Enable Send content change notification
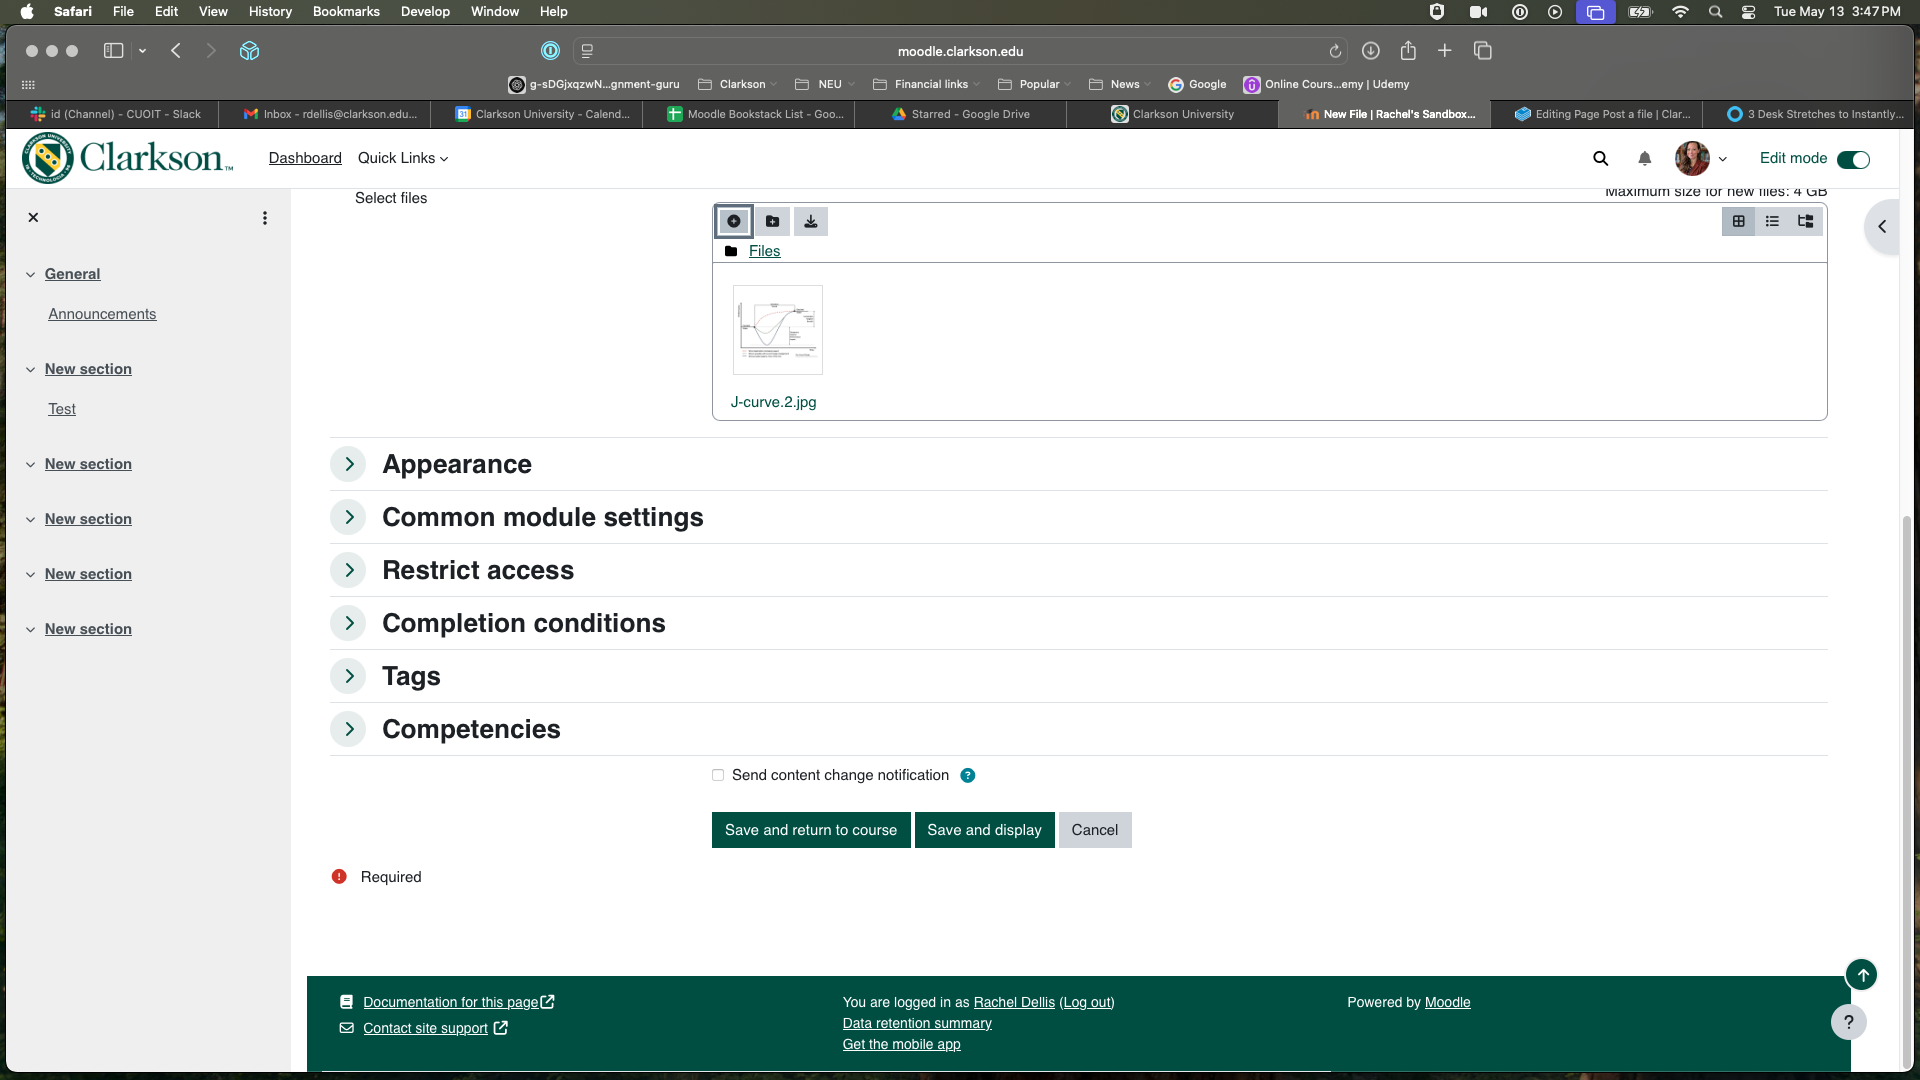 pyautogui.click(x=718, y=775)
